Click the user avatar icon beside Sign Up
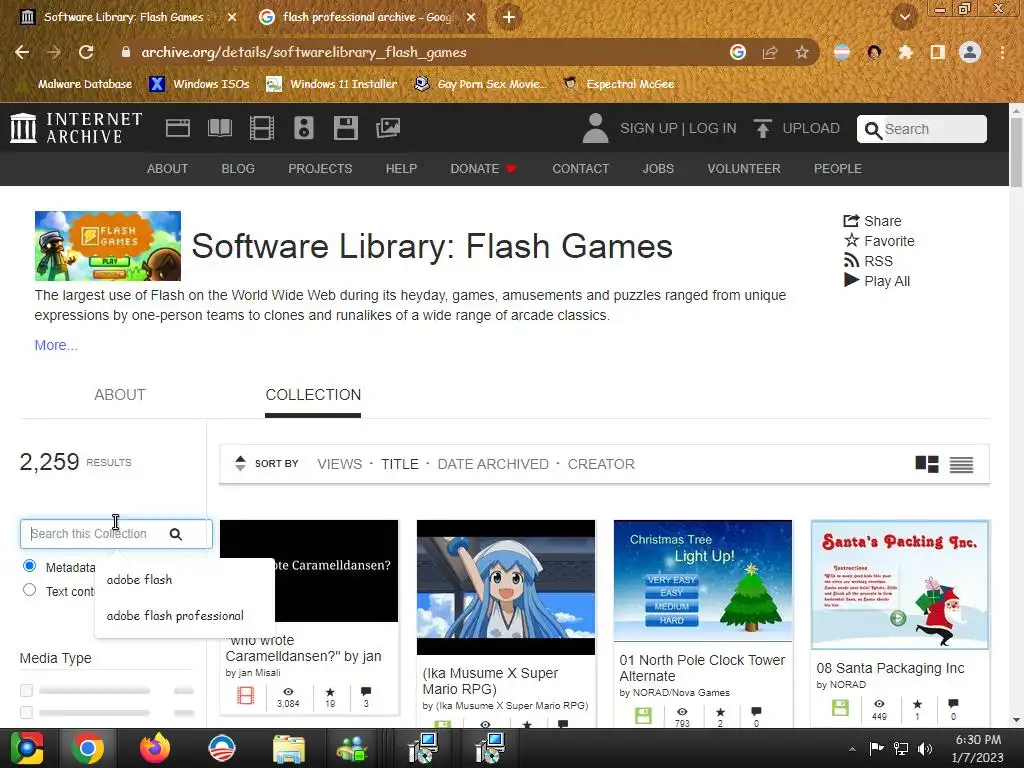 (x=595, y=128)
